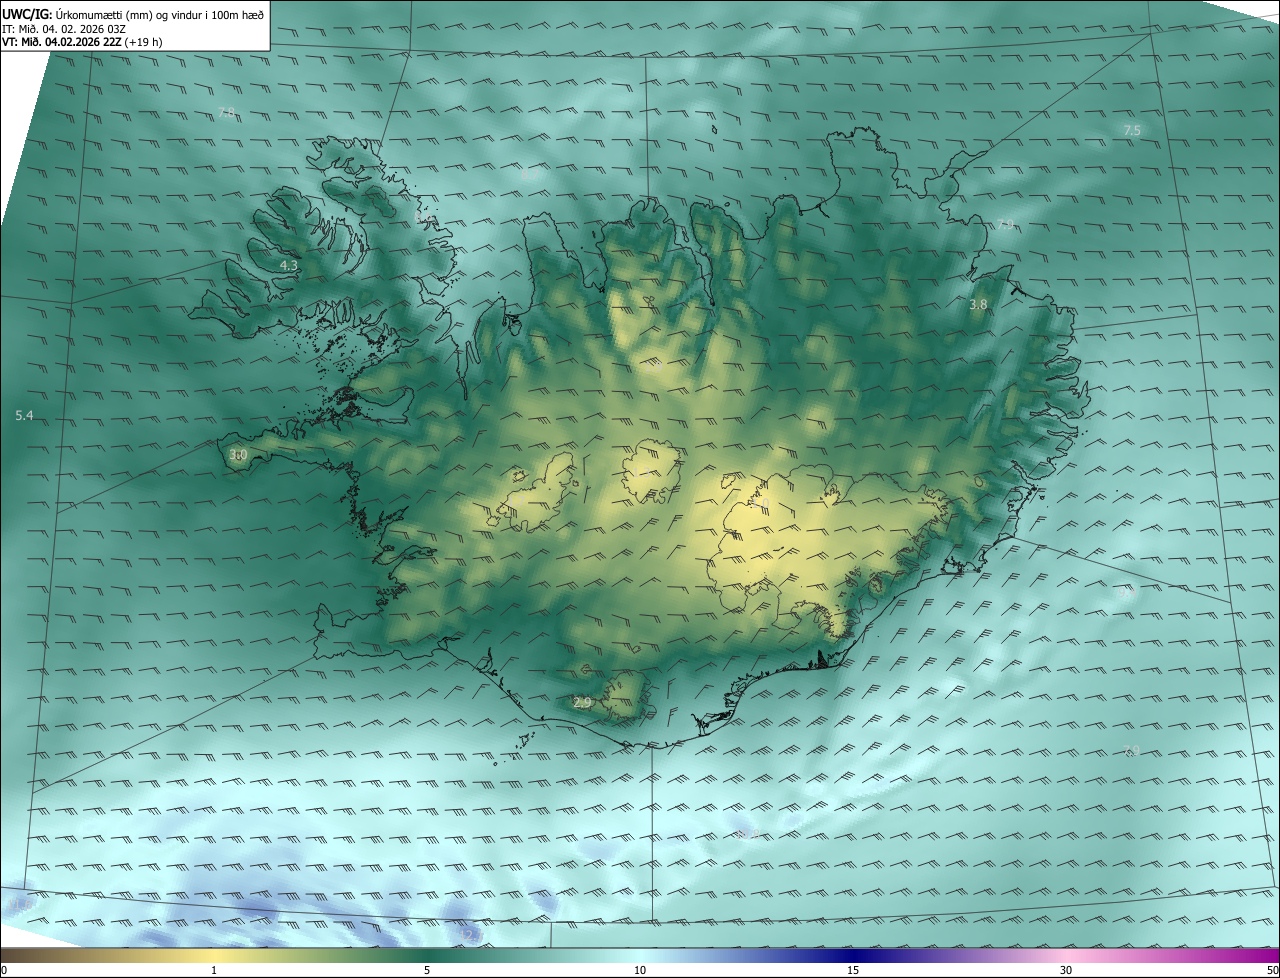Click the color scale tick label 15
1280x978 pixels.
pyautogui.click(x=853, y=970)
